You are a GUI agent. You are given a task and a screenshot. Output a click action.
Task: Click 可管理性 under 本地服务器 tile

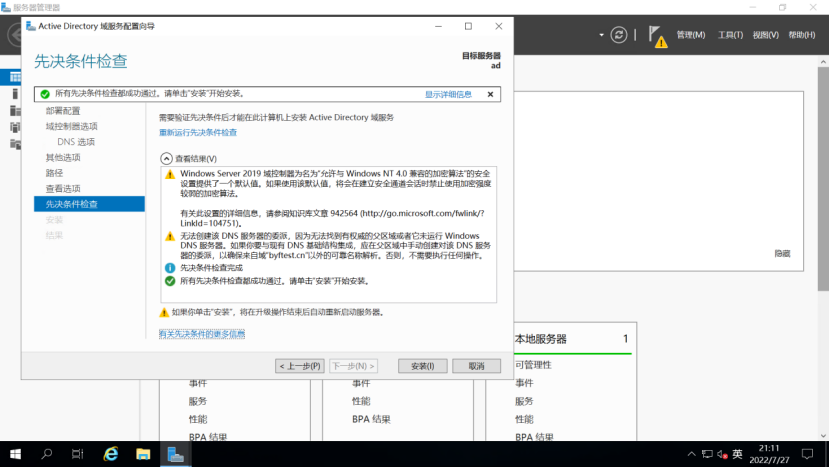tap(533, 365)
